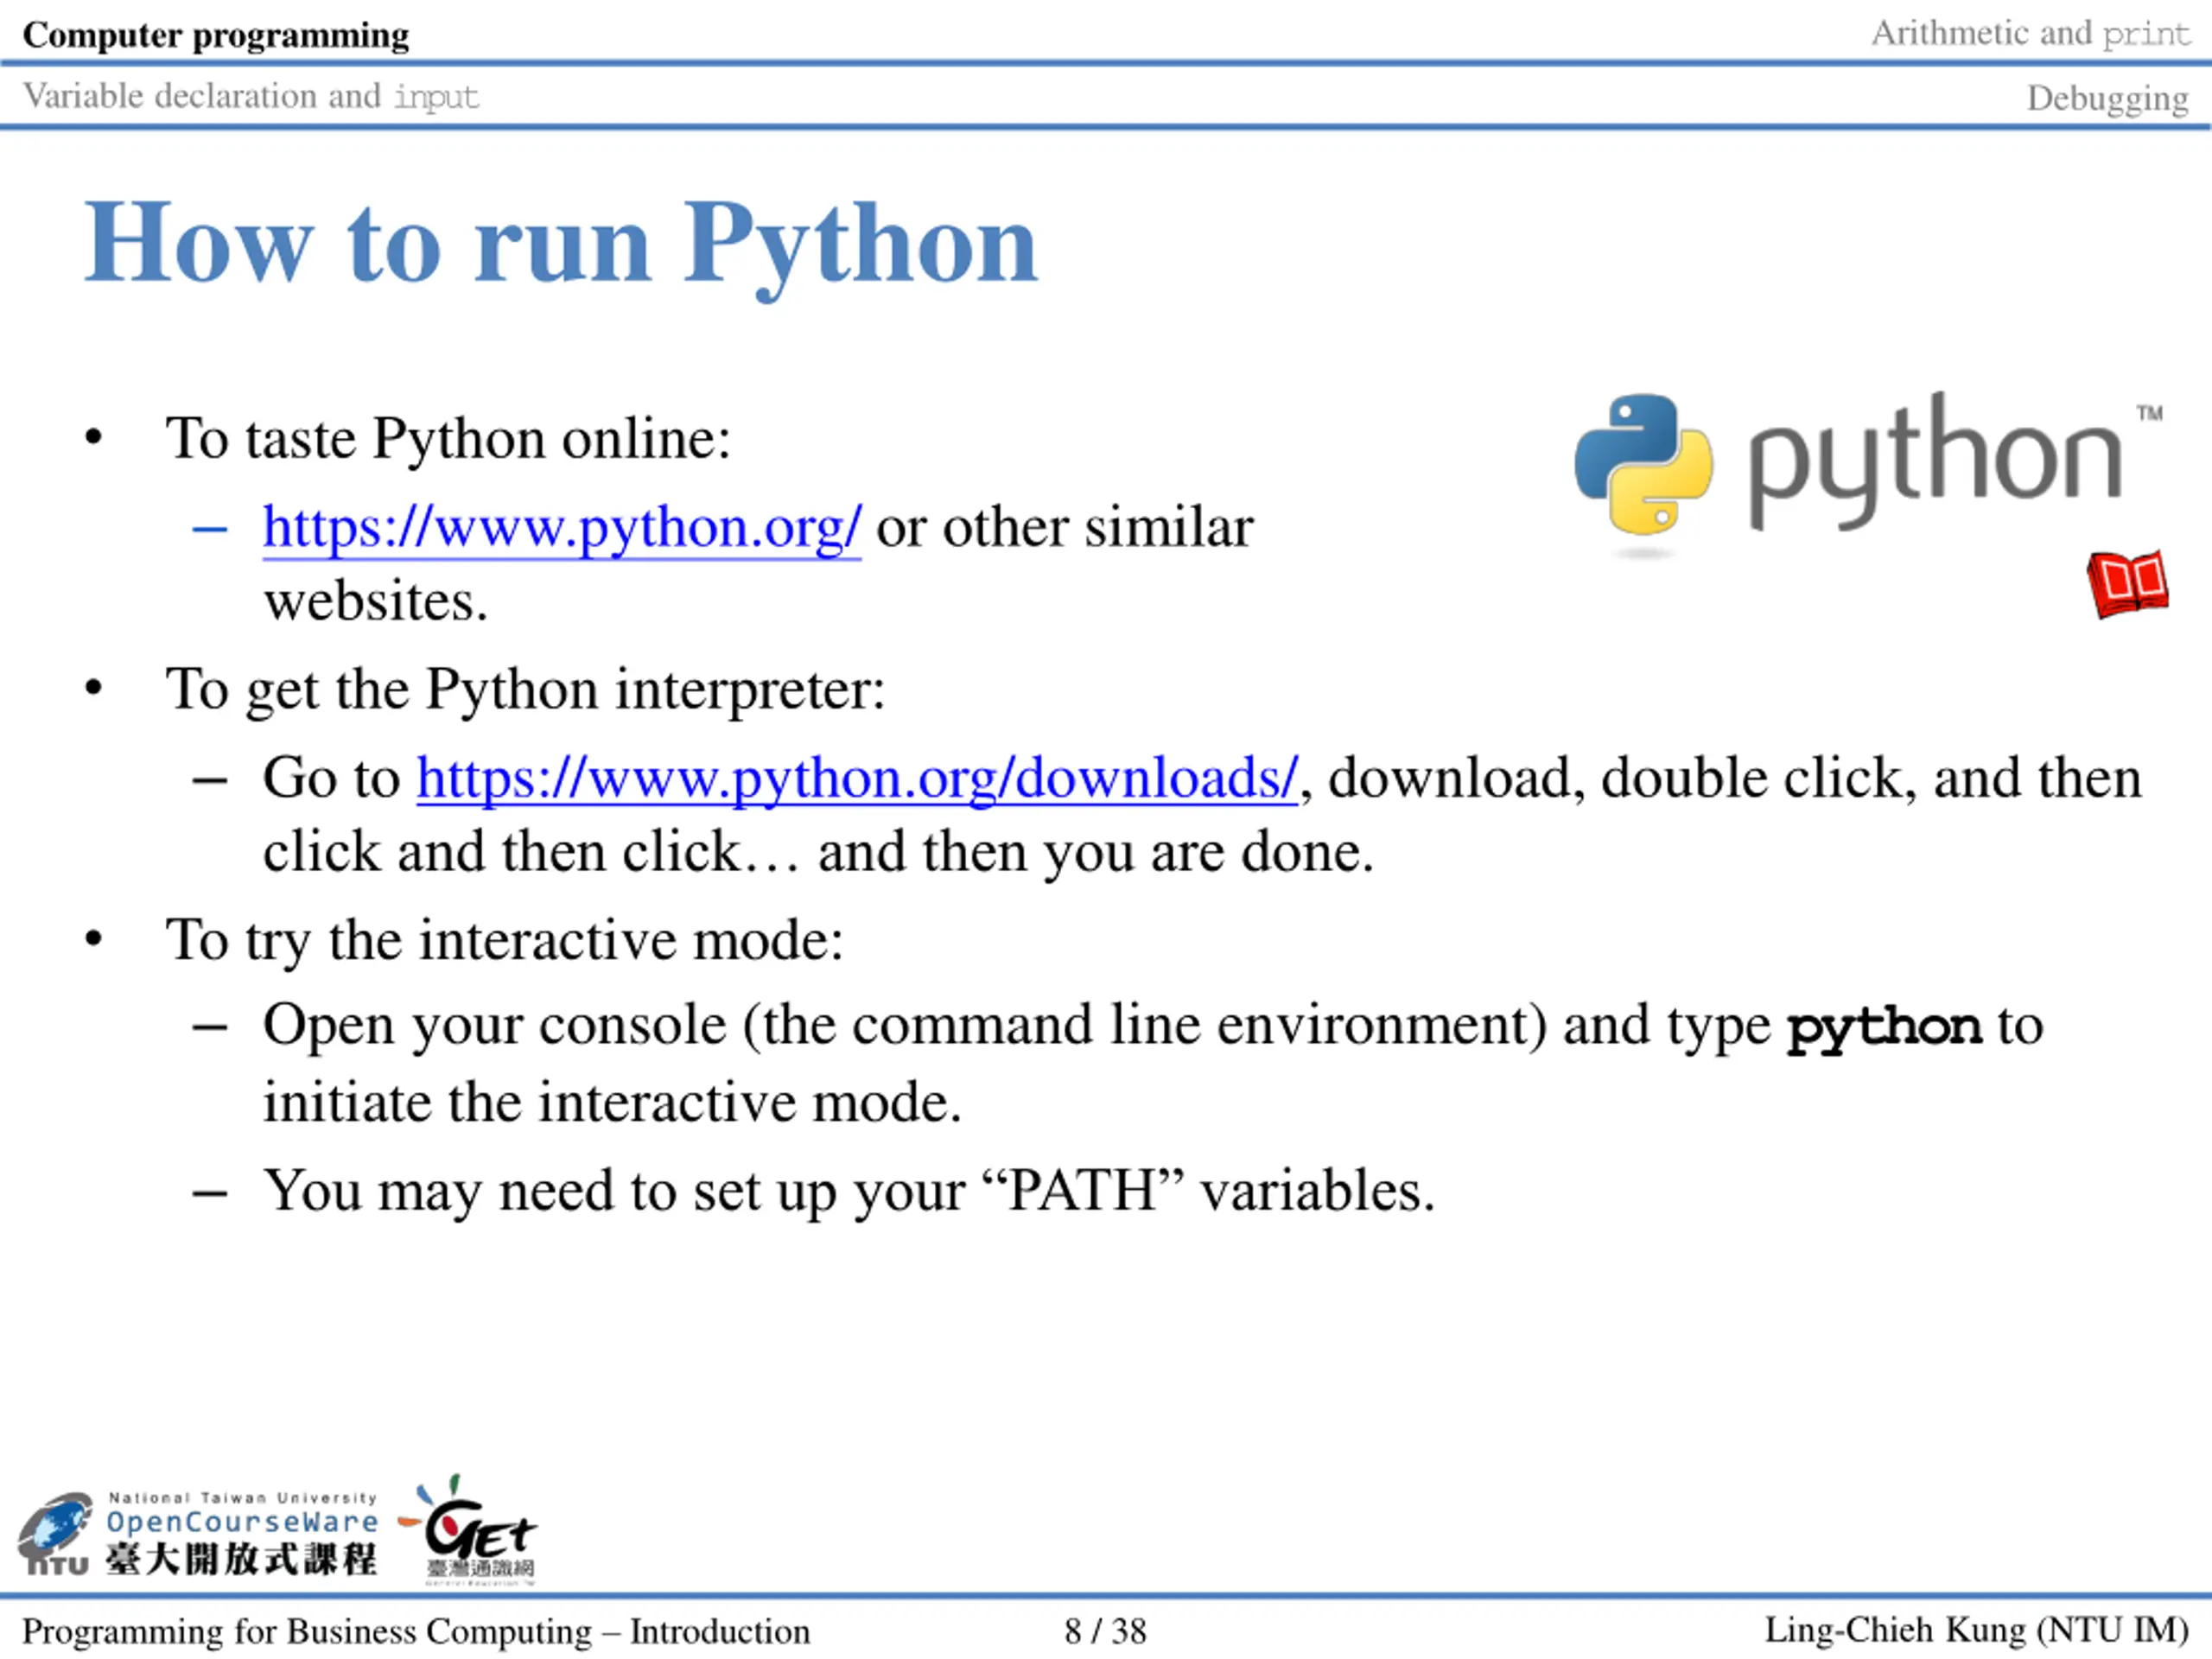Image resolution: width=2212 pixels, height=1659 pixels.
Task: Jump to Computer programming section
Action: click(216, 35)
